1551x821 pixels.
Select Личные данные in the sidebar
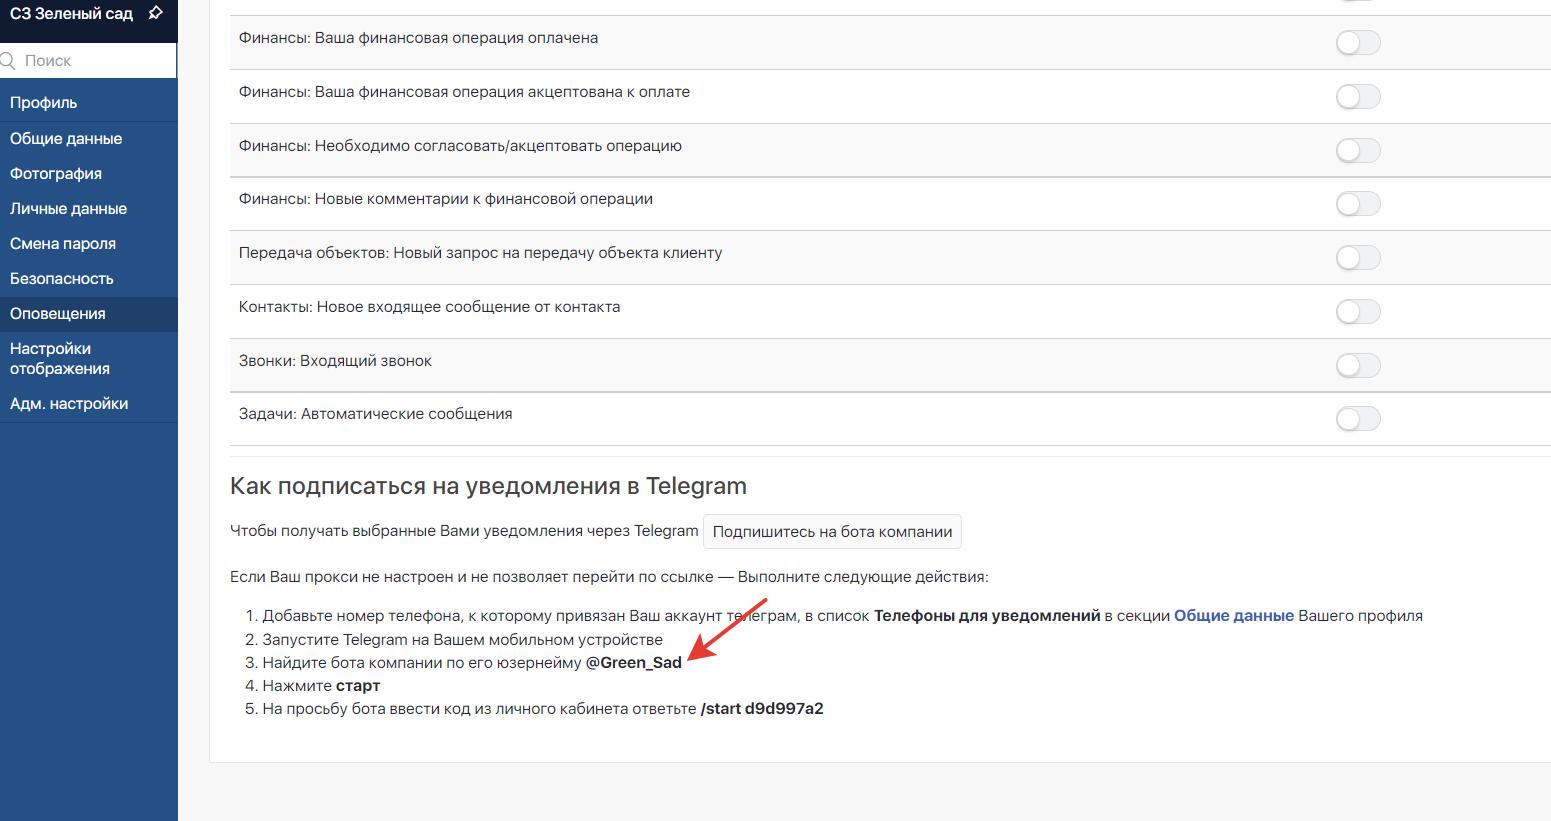(x=68, y=209)
